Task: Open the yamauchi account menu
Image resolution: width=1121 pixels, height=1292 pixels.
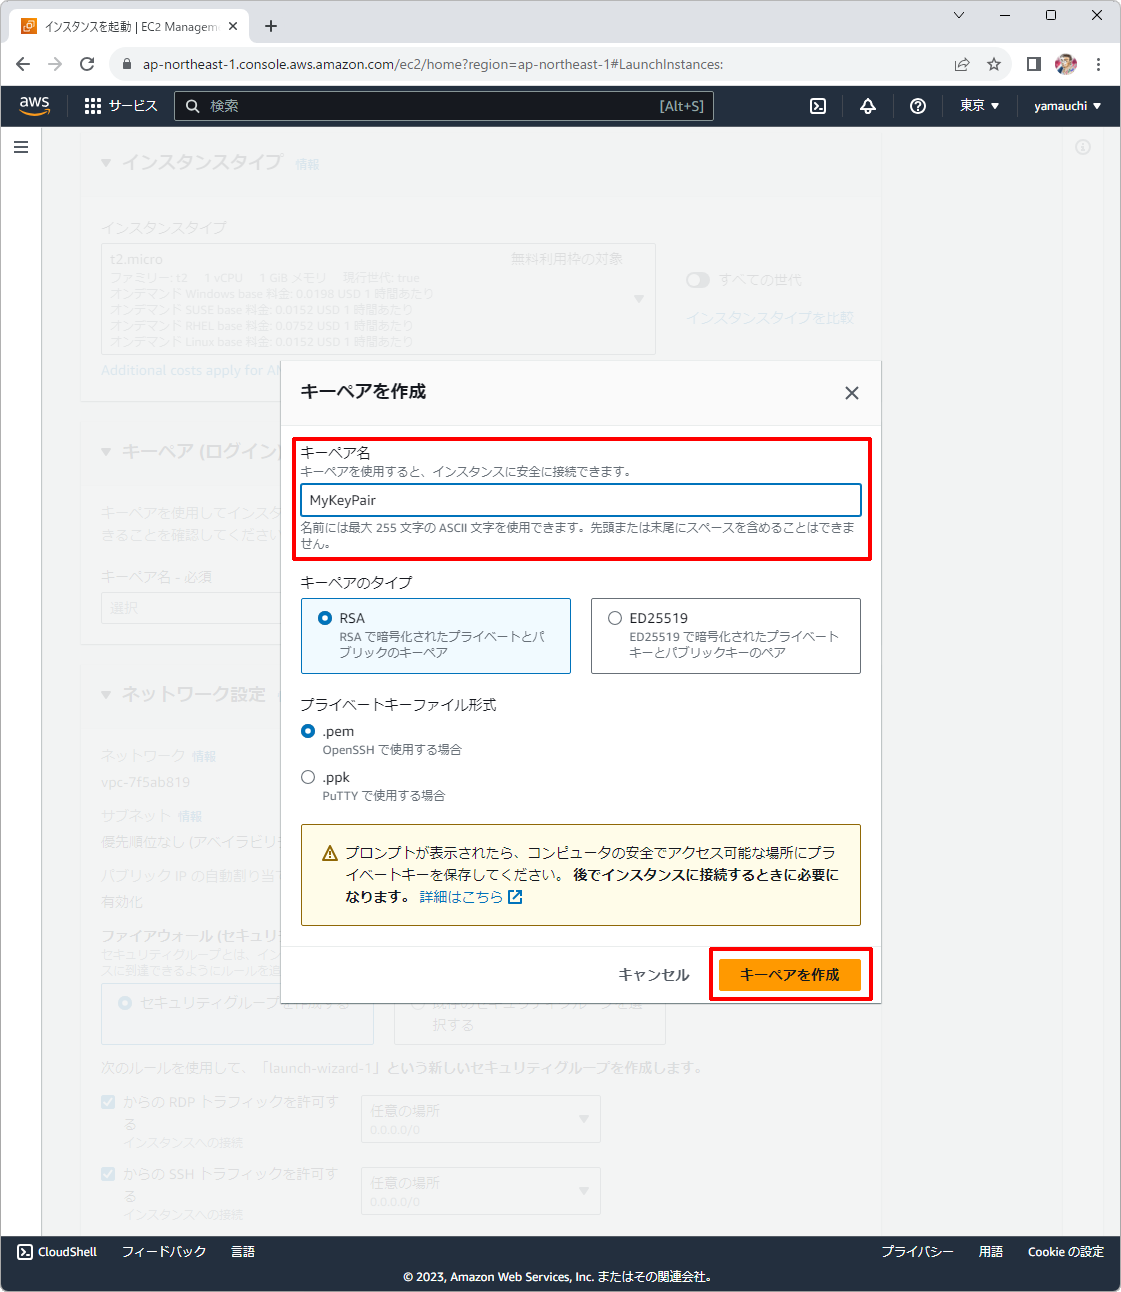Action: [x=1067, y=106]
